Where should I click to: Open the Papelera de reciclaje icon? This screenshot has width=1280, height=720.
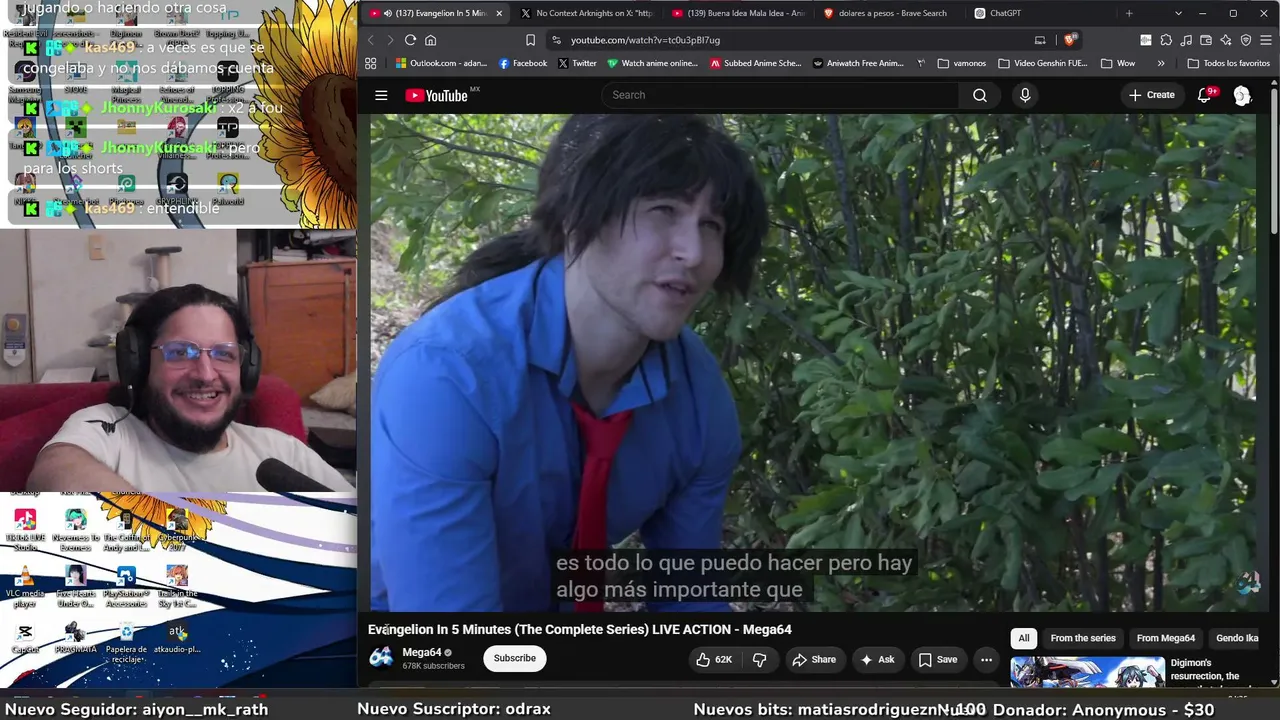[126, 643]
